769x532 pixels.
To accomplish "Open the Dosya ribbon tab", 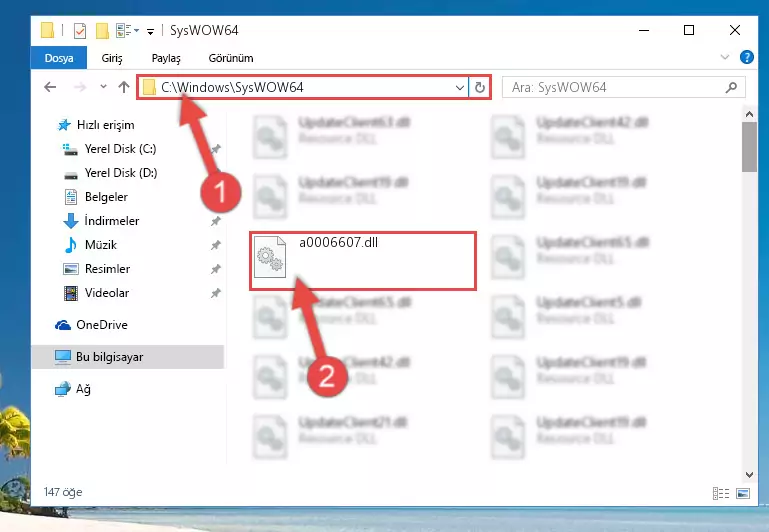I will [59, 58].
